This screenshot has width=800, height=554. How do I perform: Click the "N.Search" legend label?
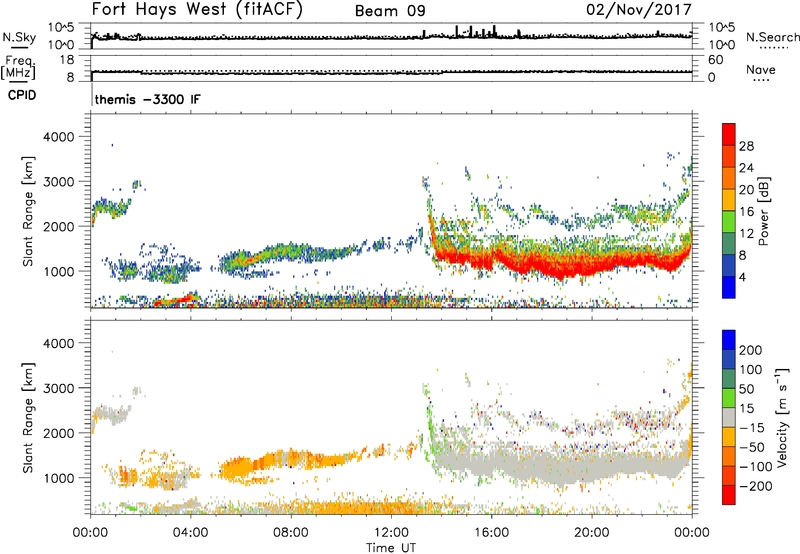(772, 37)
